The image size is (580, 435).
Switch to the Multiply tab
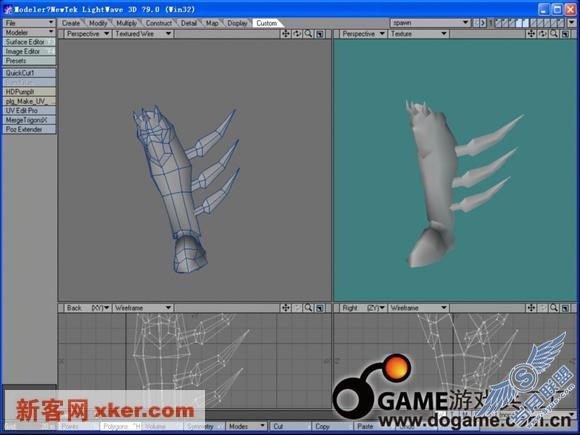tap(127, 23)
